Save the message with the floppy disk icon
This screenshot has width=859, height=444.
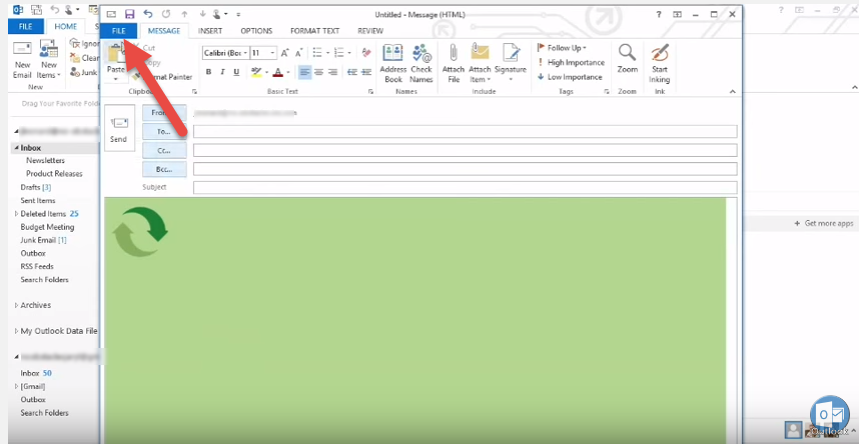click(129, 14)
